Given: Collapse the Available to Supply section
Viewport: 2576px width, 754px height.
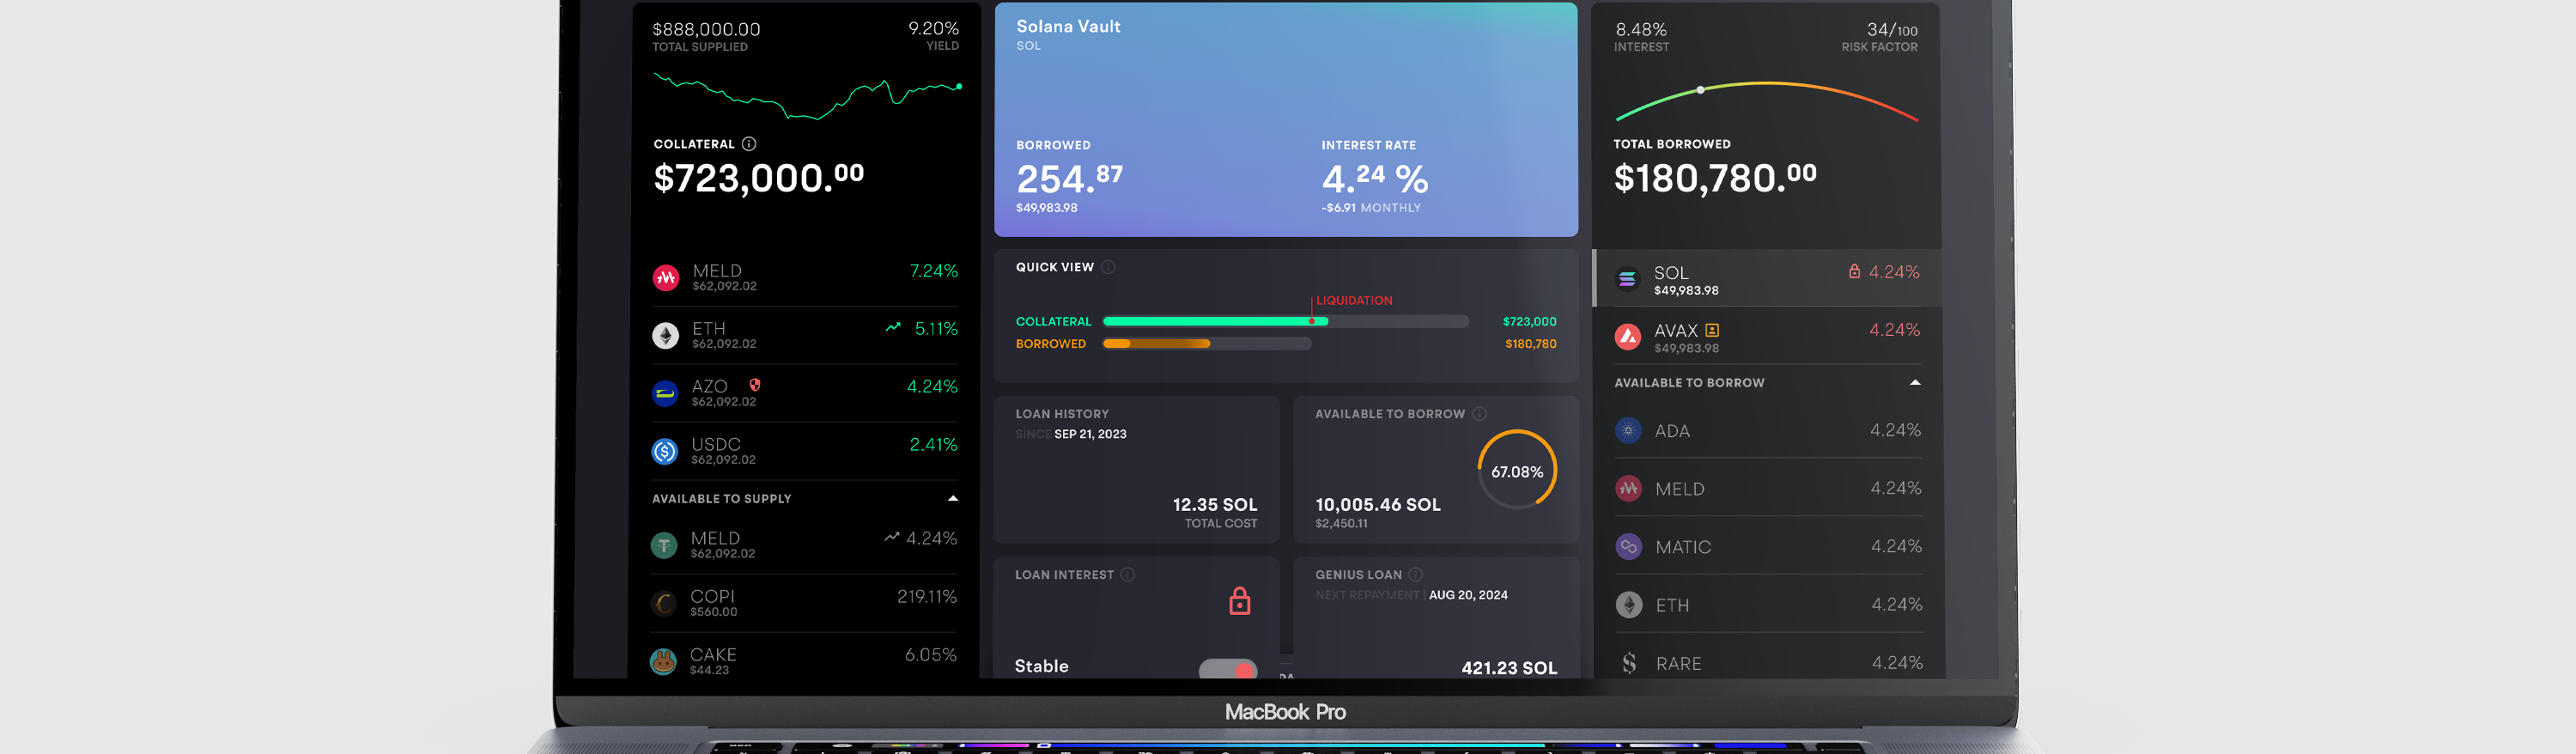Looking at the screenshot, I should point(952,498).
